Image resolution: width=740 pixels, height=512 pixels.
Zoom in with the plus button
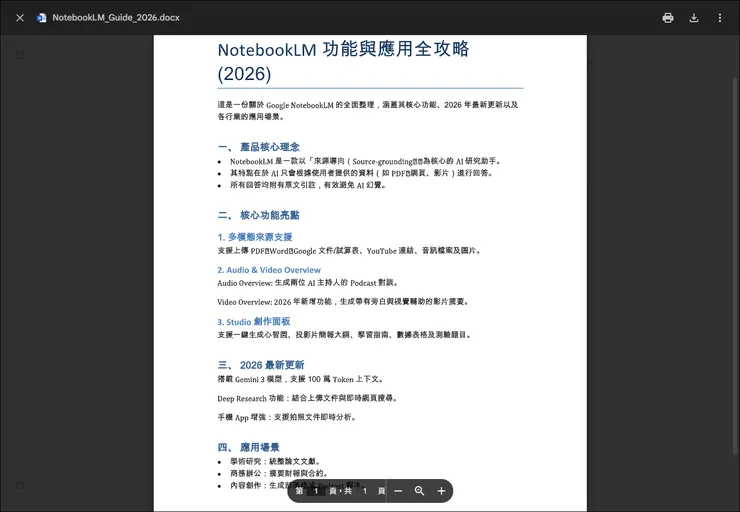(441, 491)
